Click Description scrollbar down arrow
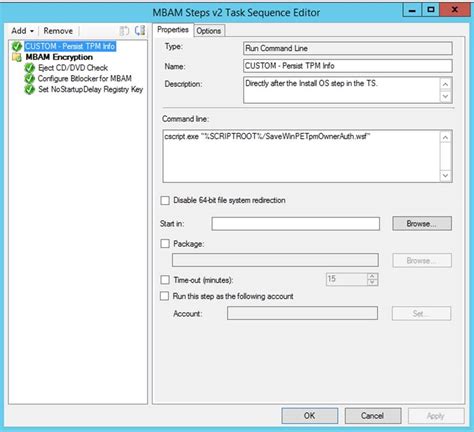 pyautogui.click(x=446, y=97)
